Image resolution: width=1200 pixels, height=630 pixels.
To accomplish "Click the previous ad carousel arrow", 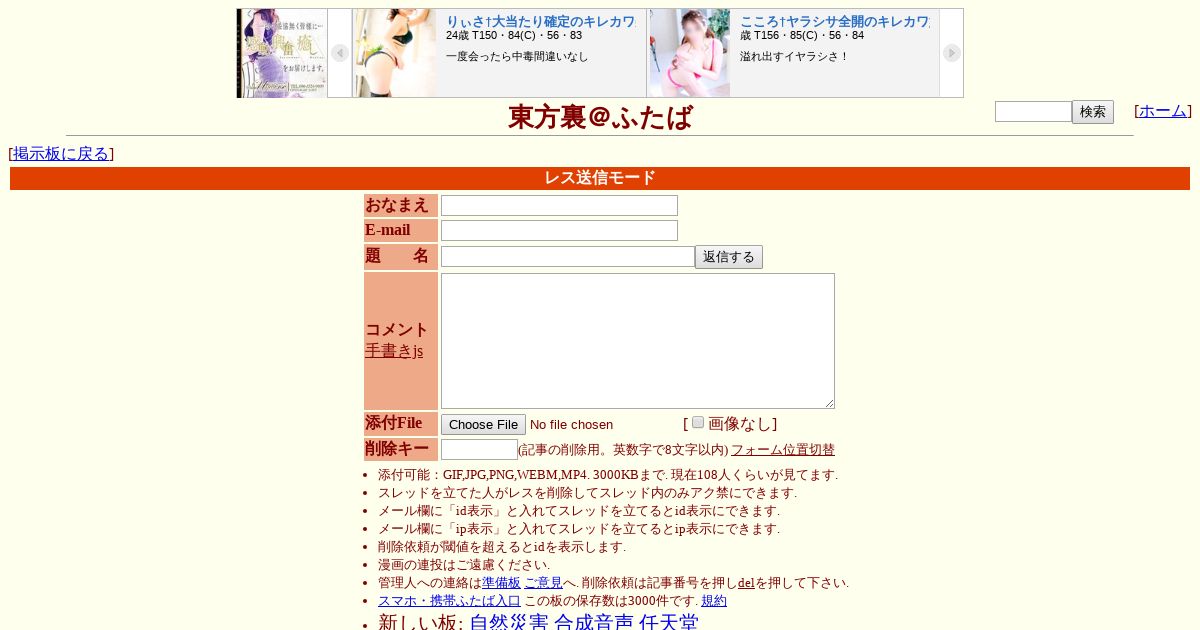I will click(x=340, y=53).
